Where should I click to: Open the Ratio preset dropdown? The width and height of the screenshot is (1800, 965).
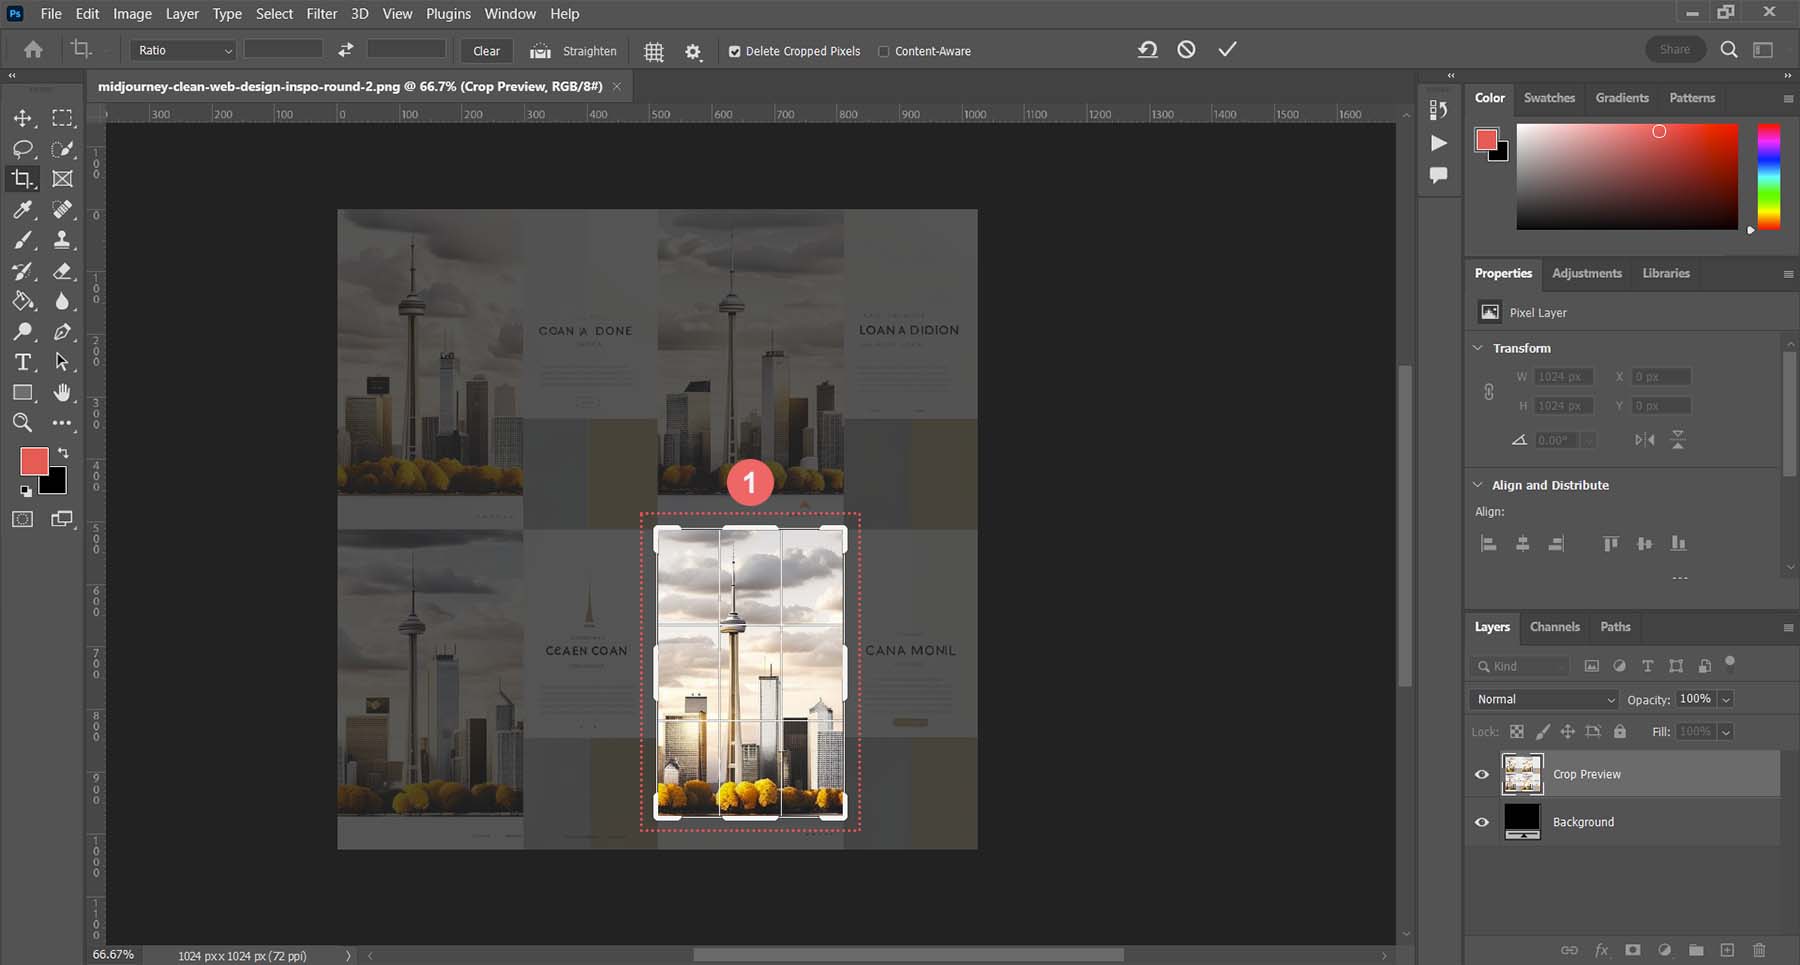pos(183,50)
